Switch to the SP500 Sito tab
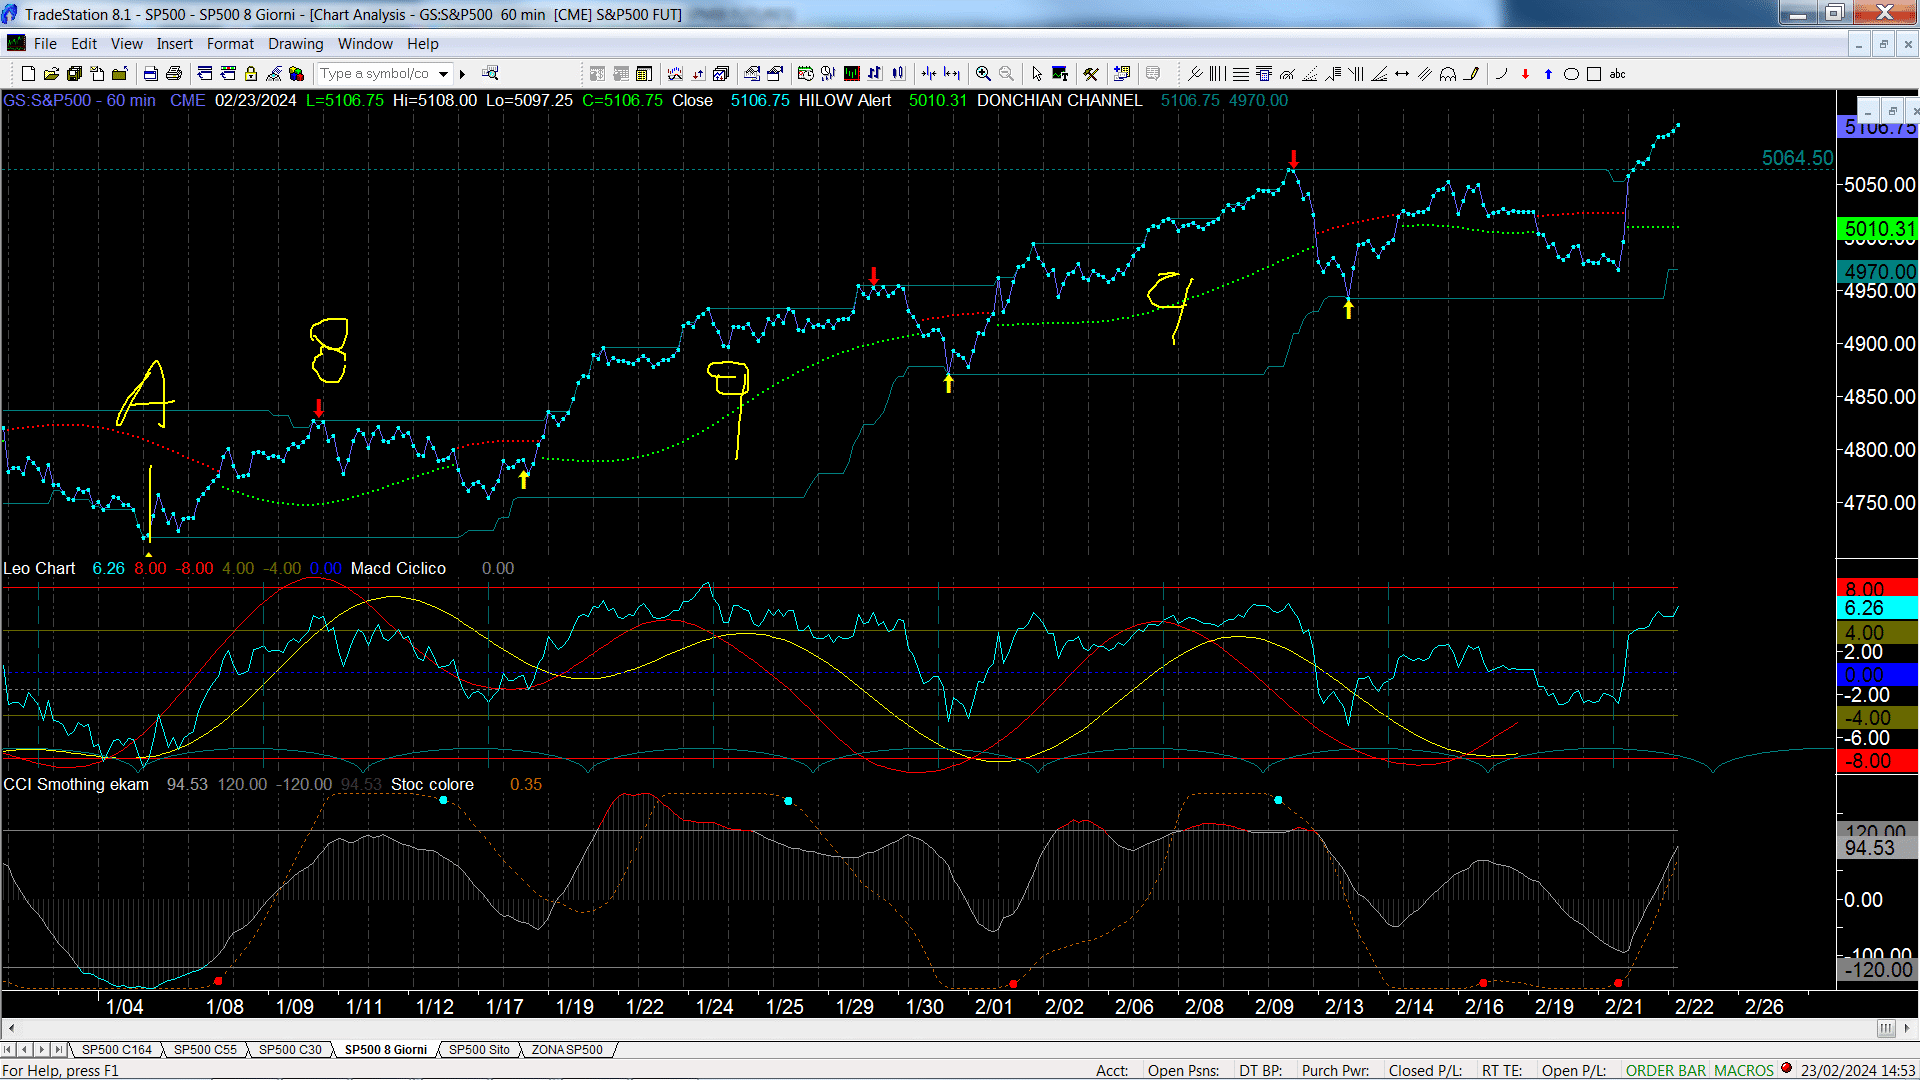This screenshot has height=1080, width=1920. (479, 1049)
